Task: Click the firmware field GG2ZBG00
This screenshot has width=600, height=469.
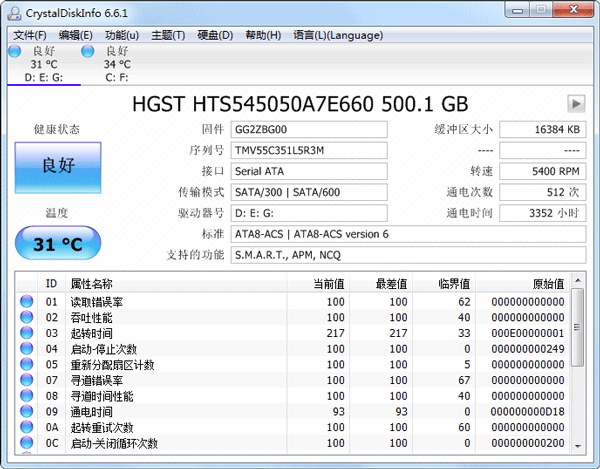Action: point(309,129)
